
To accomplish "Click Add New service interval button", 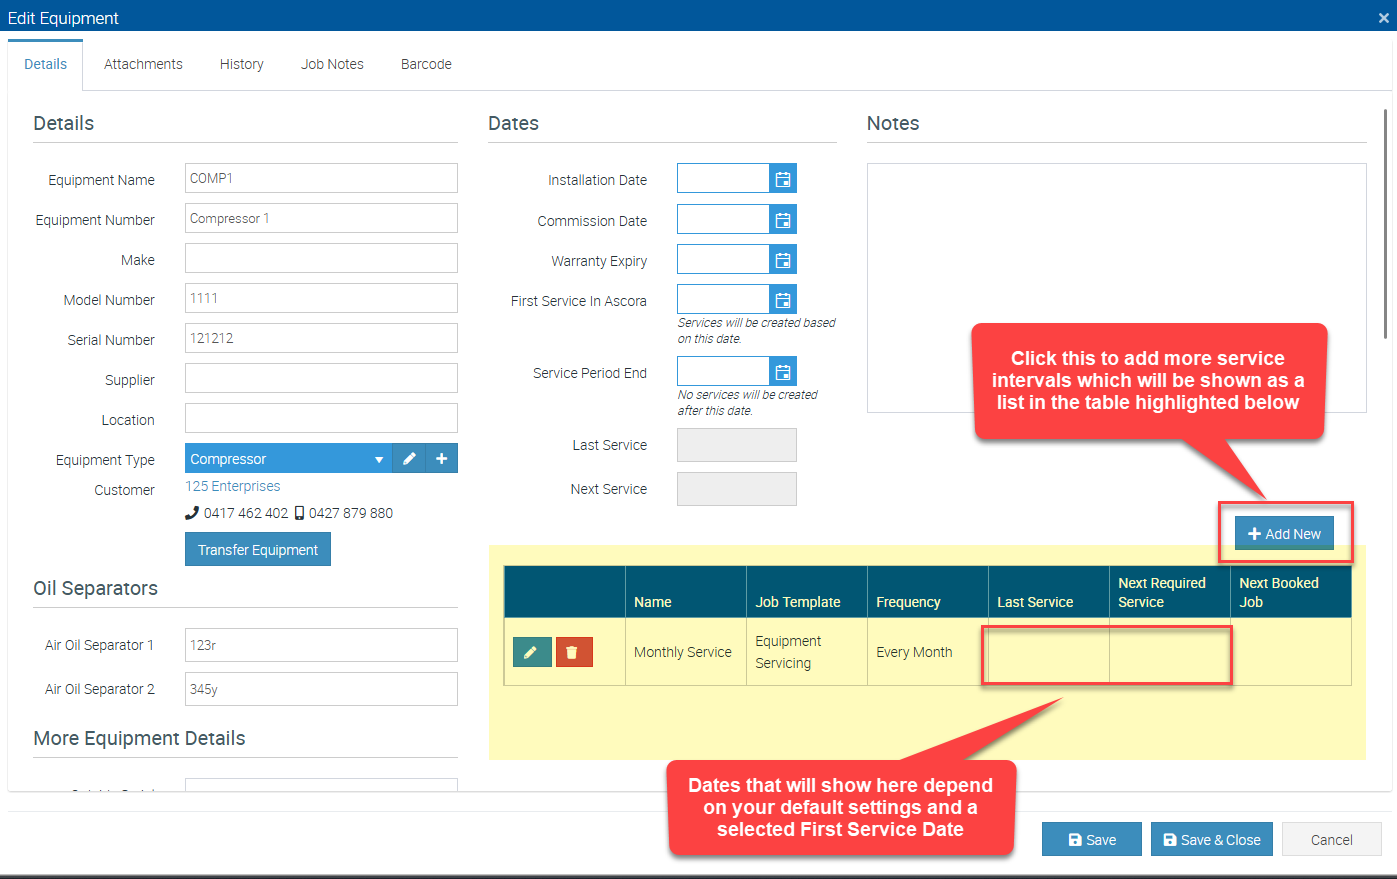I will tap(1284, 534).
